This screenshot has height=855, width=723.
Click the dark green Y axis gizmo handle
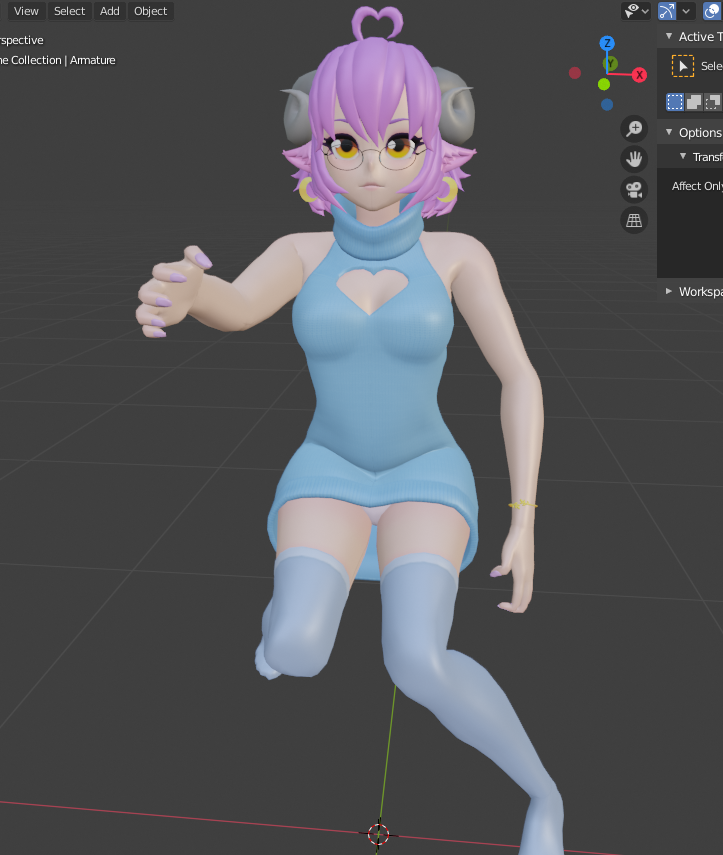[611, 64]
